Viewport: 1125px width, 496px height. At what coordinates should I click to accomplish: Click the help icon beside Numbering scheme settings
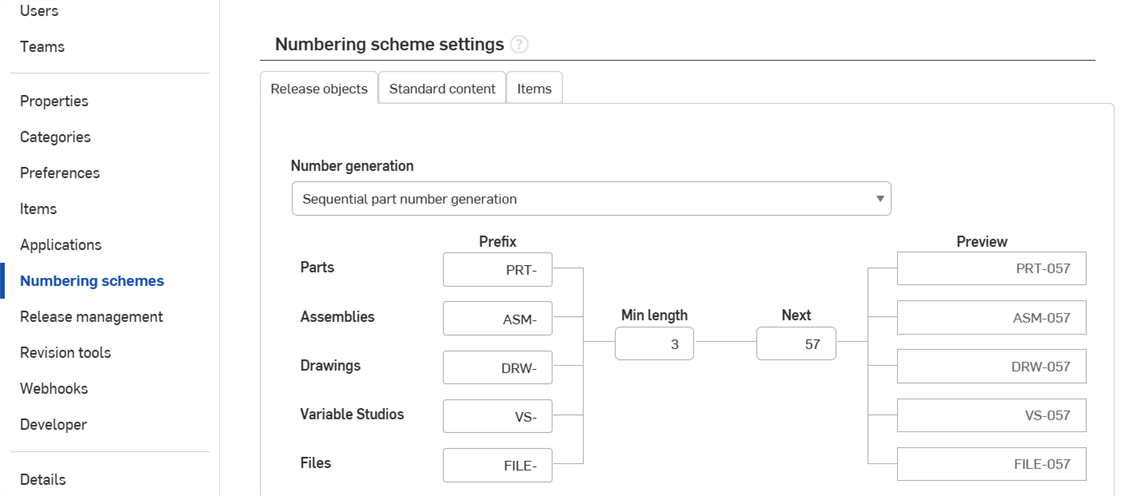pos(519,45)
